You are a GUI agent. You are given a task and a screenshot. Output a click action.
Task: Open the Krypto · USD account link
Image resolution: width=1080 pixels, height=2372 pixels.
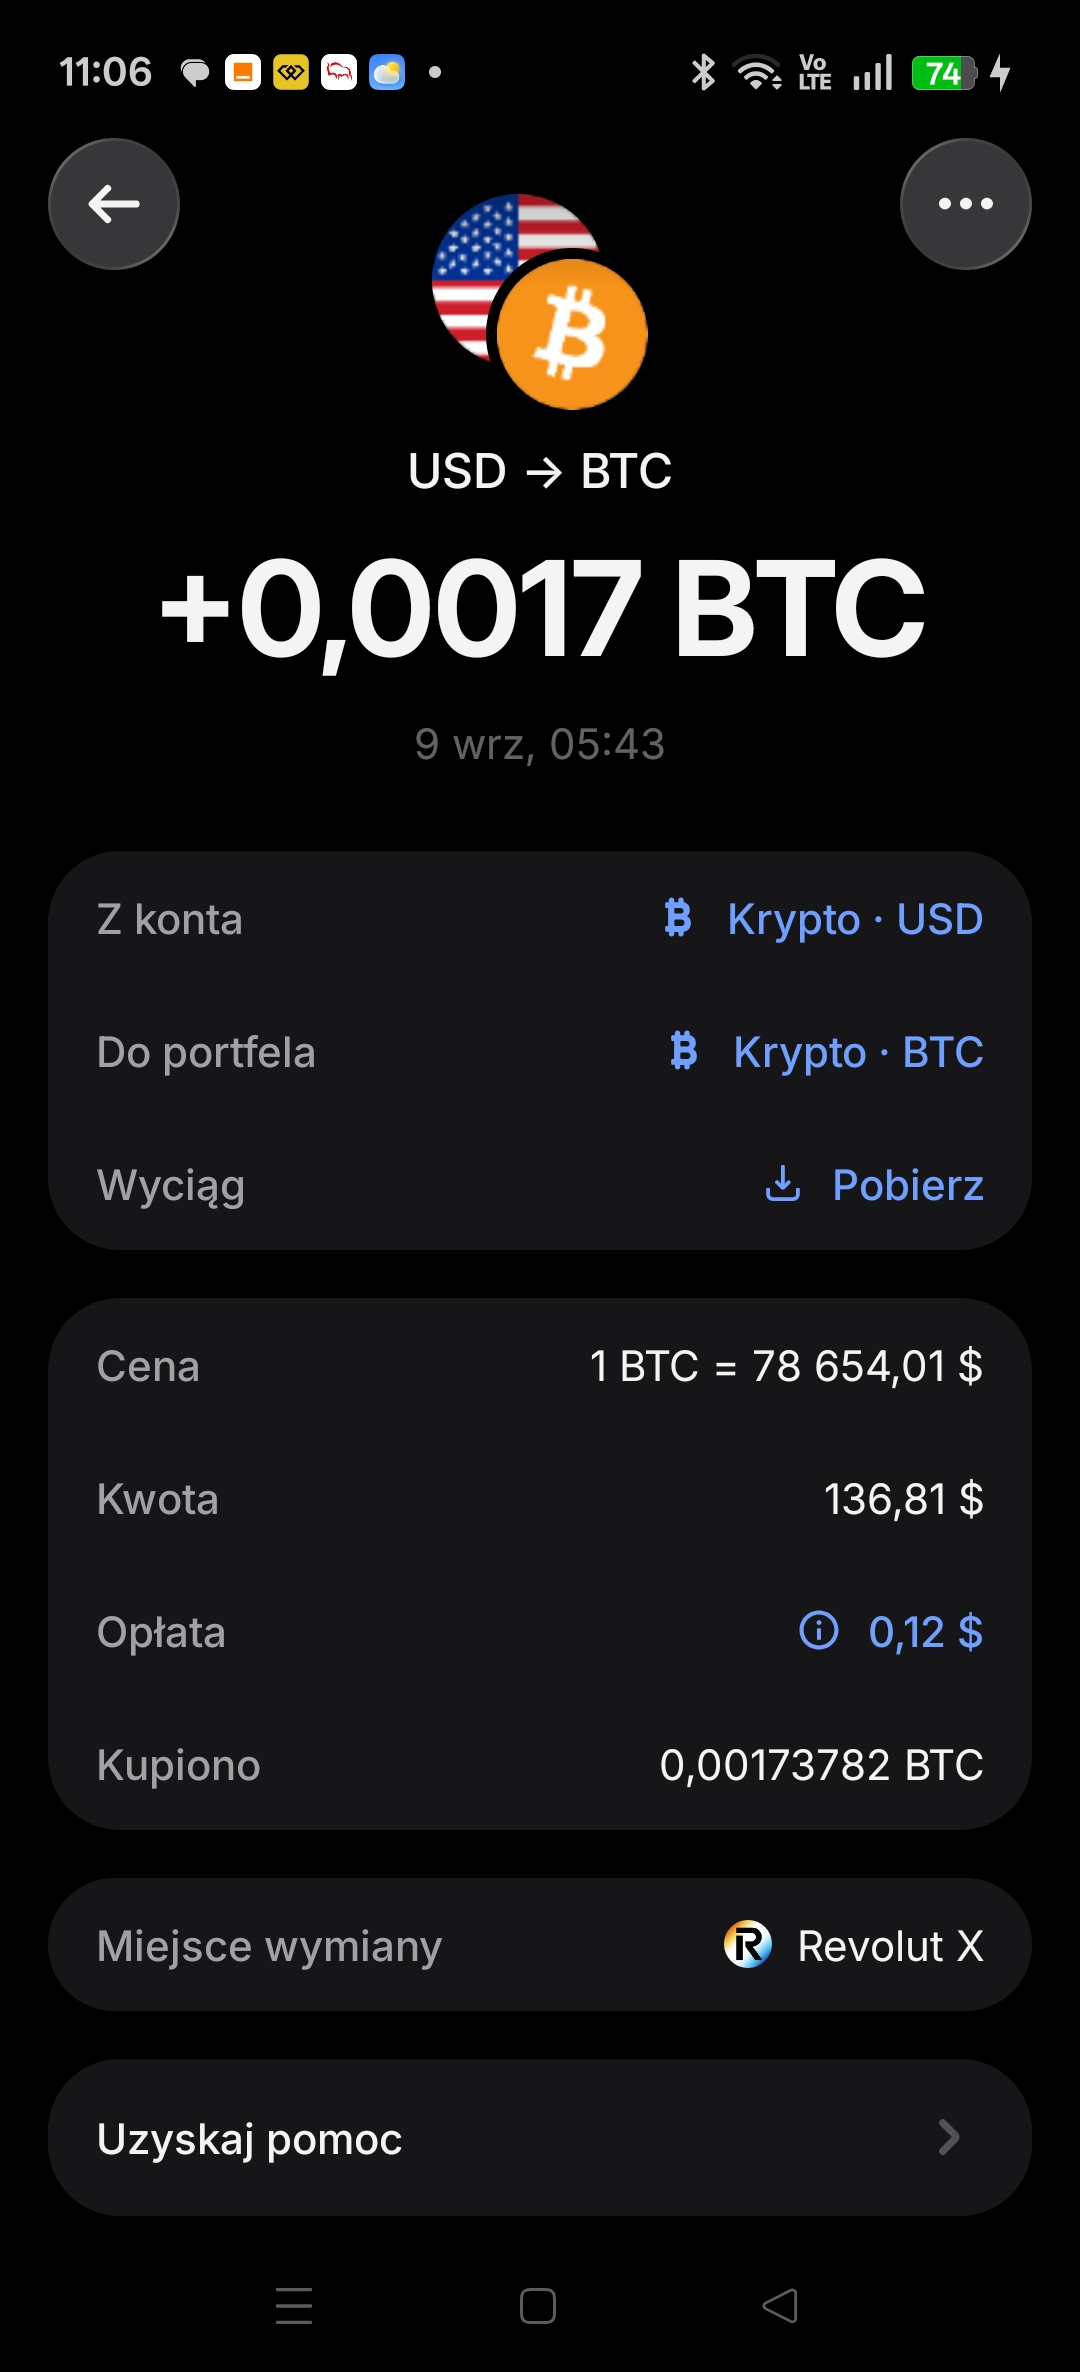click(855, 919)
